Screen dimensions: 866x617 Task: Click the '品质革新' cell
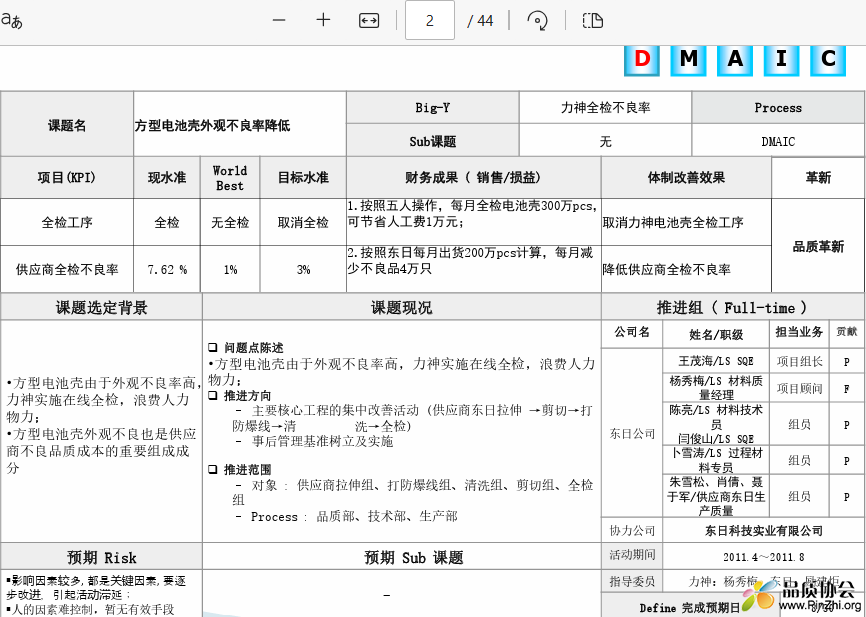(x=818, y=246)
